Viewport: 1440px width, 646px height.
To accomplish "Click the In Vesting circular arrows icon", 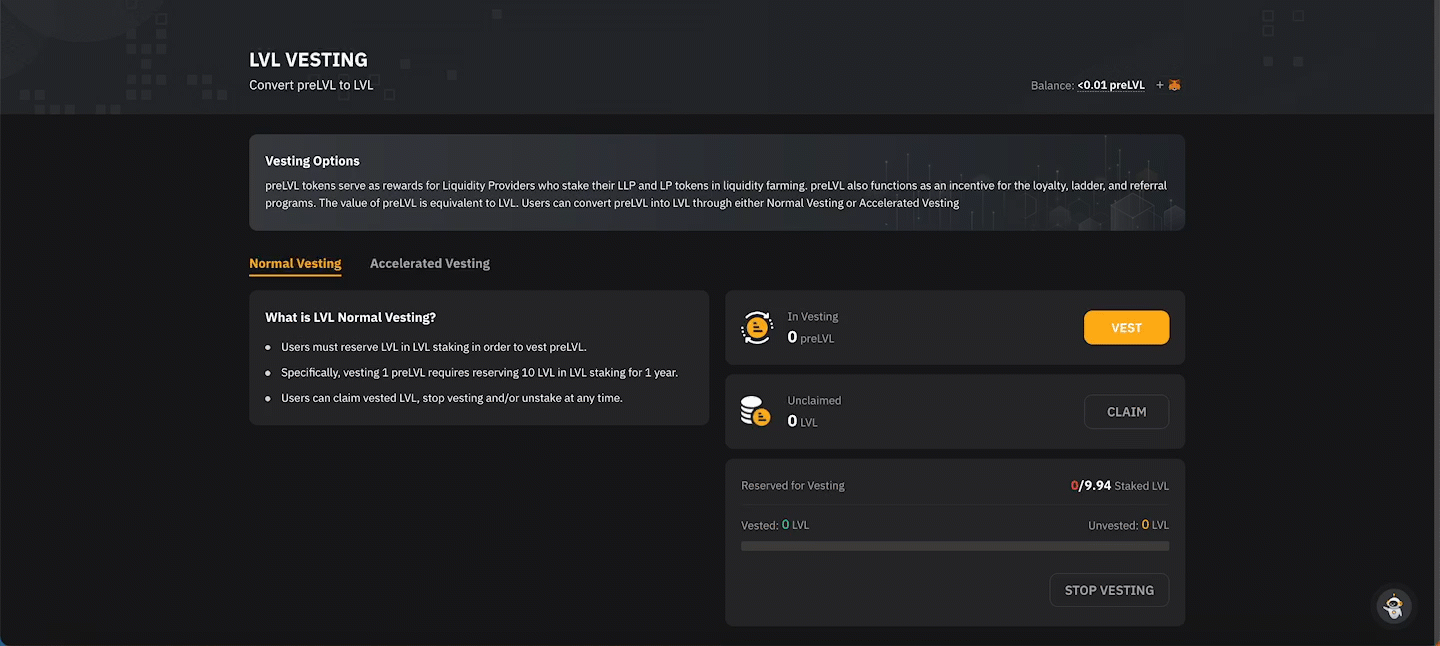I will point(757,328).
